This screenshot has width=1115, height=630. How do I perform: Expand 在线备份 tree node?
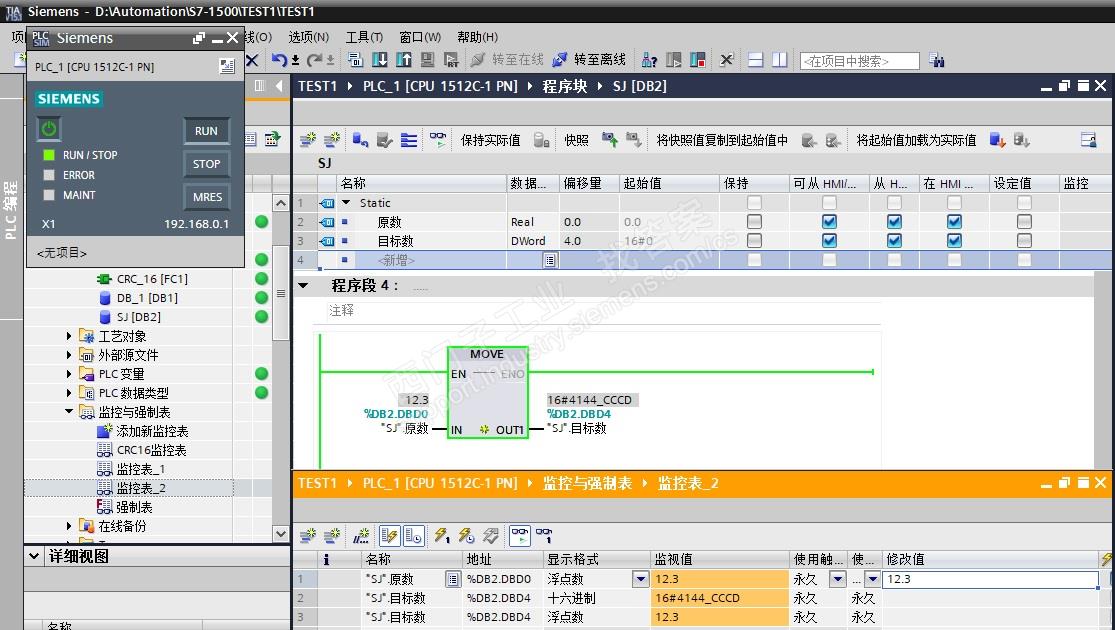click(x=69, y=526)
